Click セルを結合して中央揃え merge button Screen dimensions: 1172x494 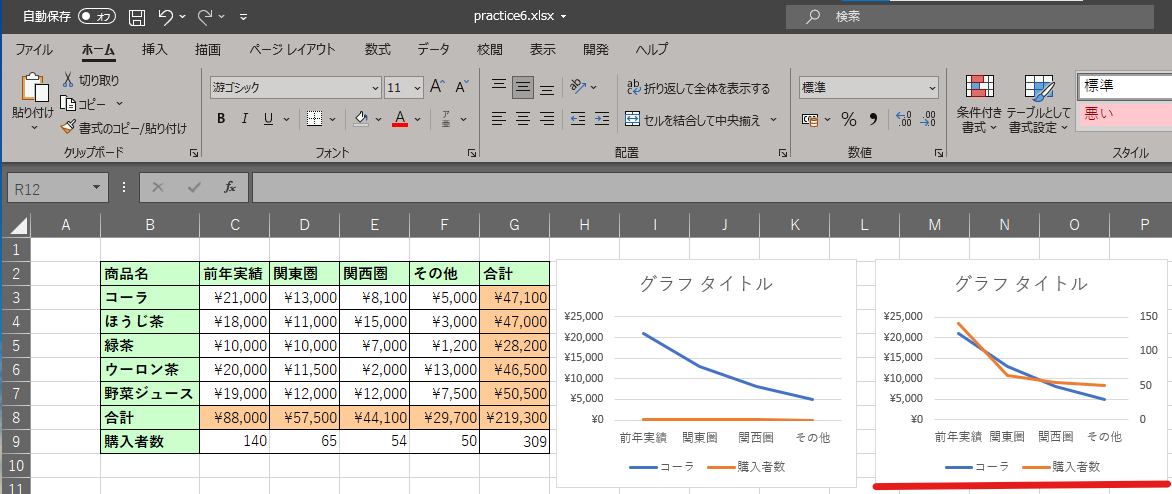pos(693,119)
